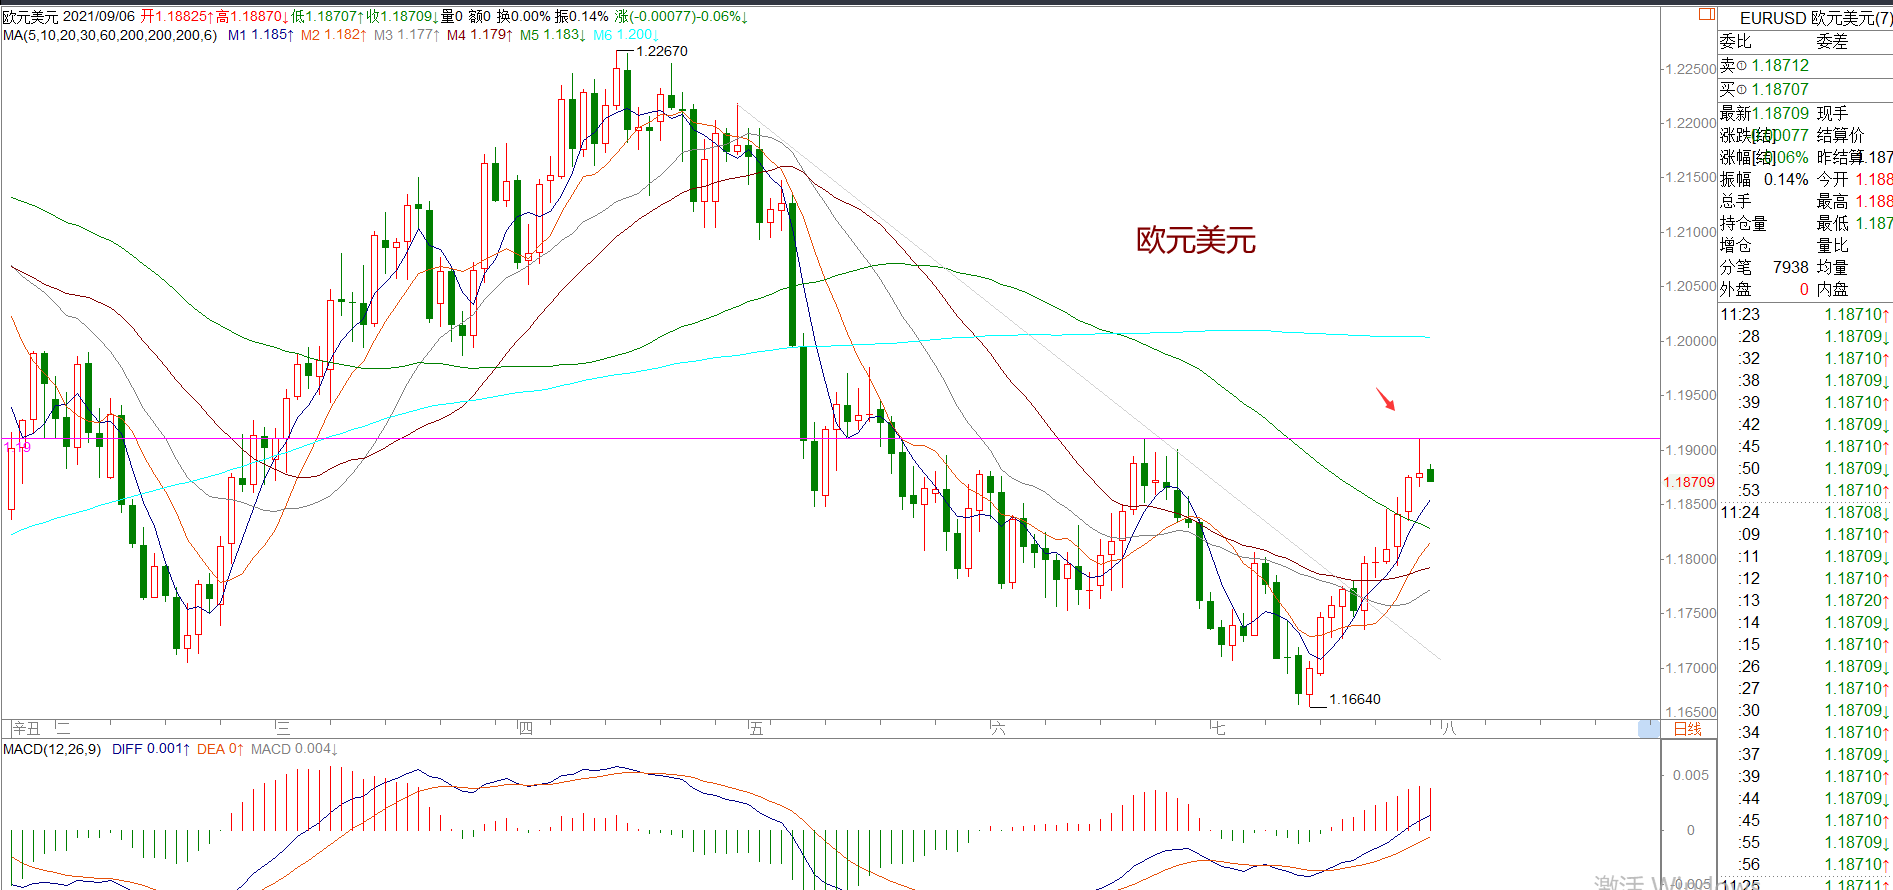
Task: Click the MACD 0.004 value label
Action: coord(294,749)
